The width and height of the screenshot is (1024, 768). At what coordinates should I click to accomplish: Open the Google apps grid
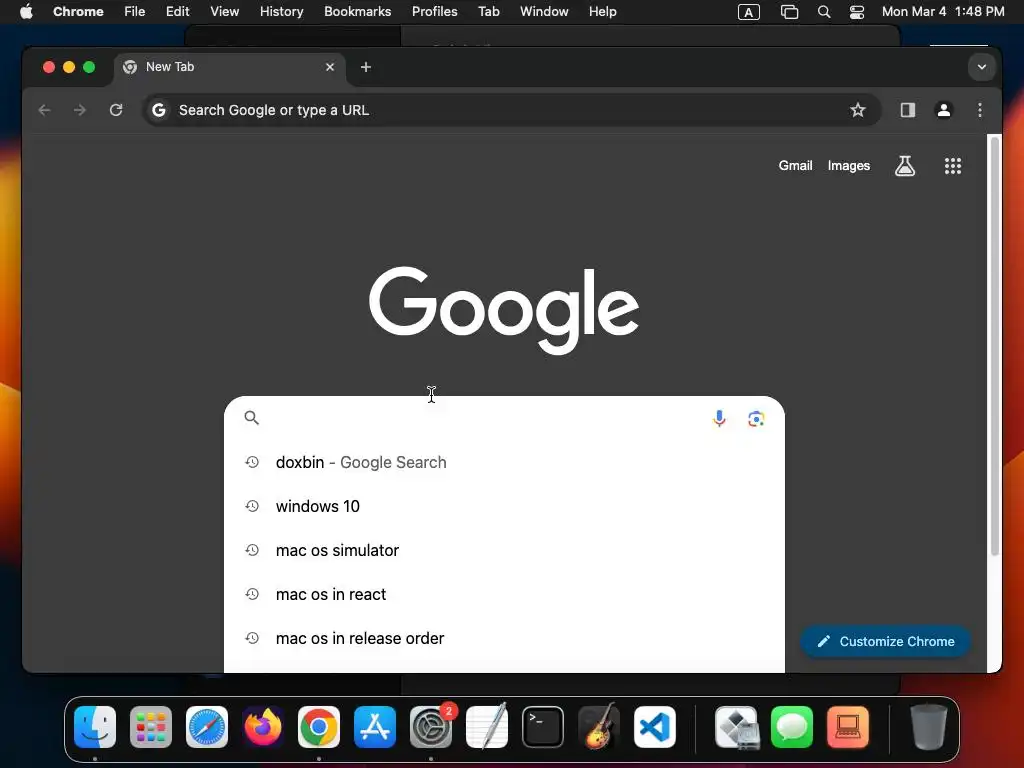[x=953, y=166]
